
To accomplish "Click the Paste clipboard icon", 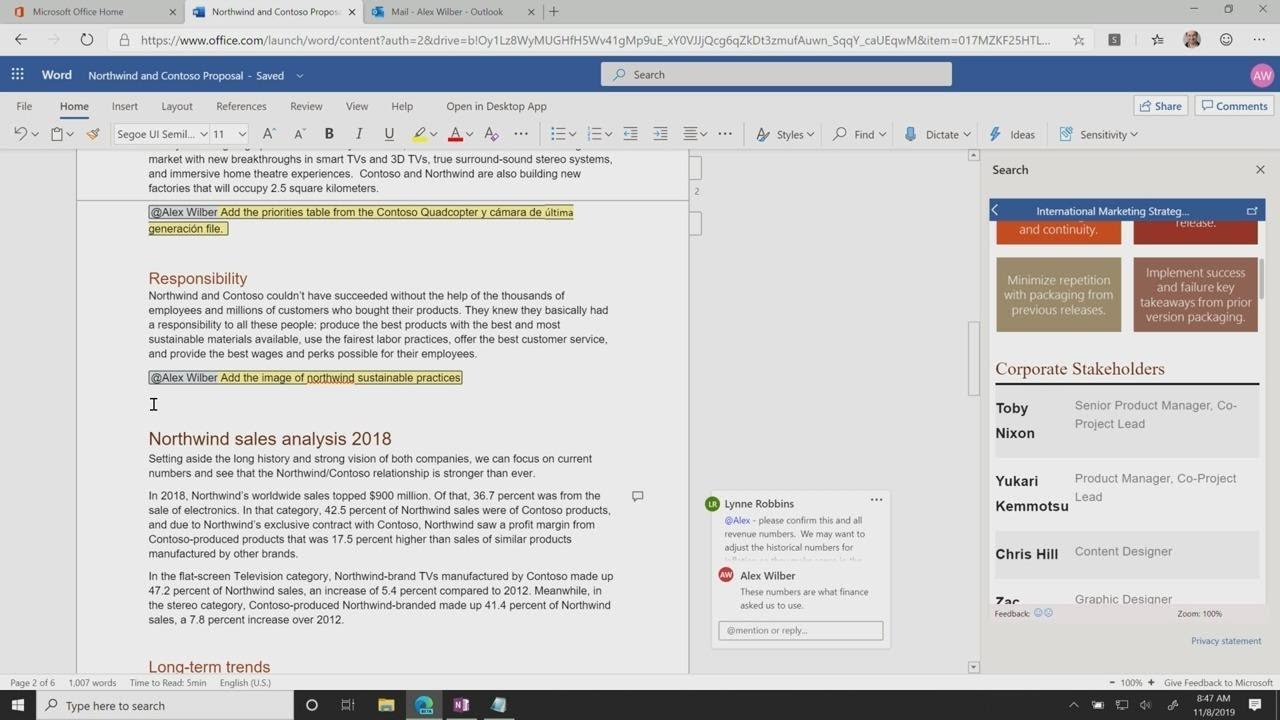I will tap(57, 134).
